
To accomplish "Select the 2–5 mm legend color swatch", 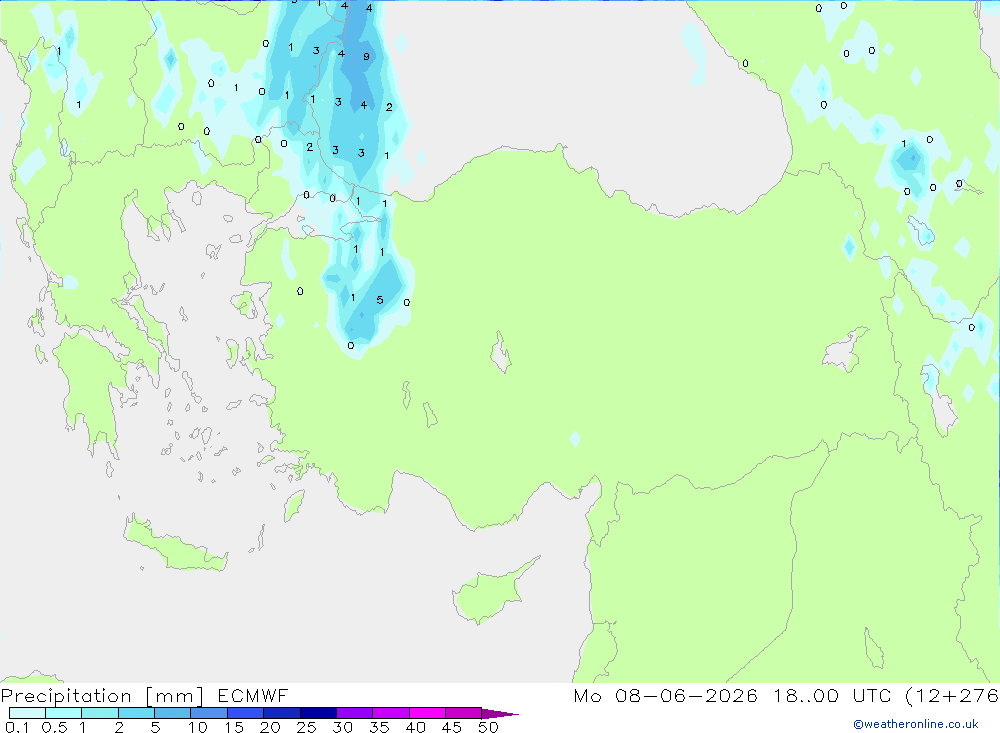I will tap(136, 713).
